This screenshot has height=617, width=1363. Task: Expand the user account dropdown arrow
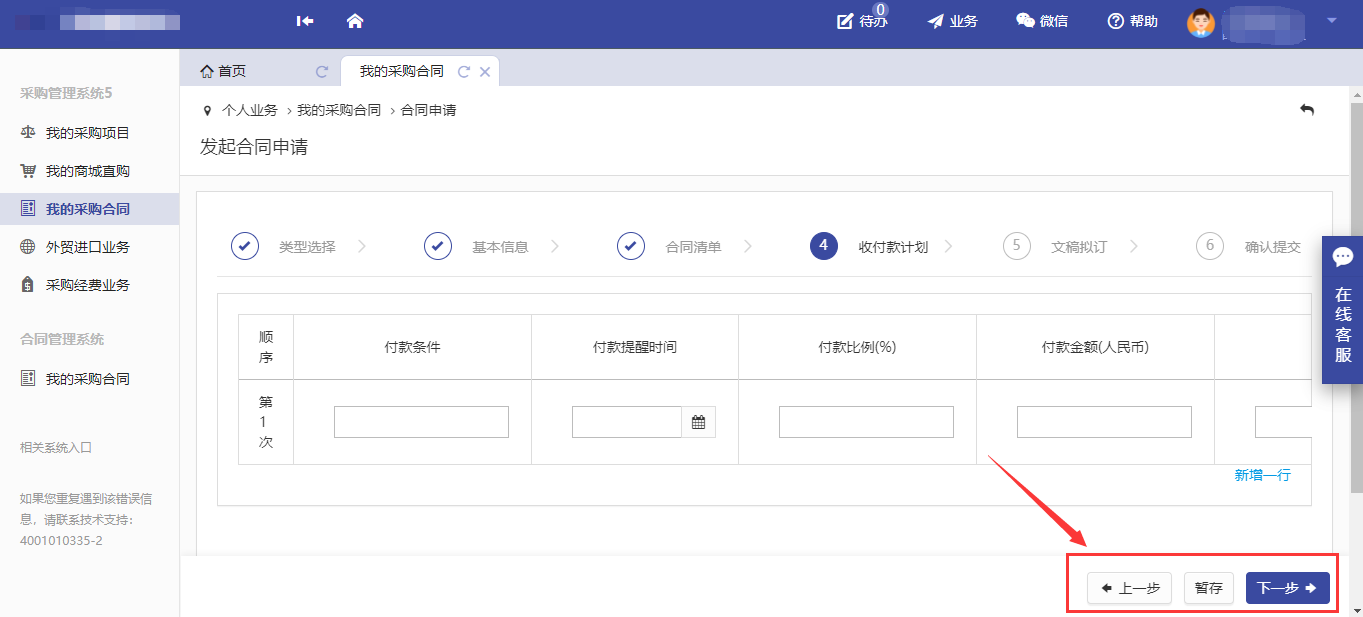pyautogui.click(x=1331, y=20)
